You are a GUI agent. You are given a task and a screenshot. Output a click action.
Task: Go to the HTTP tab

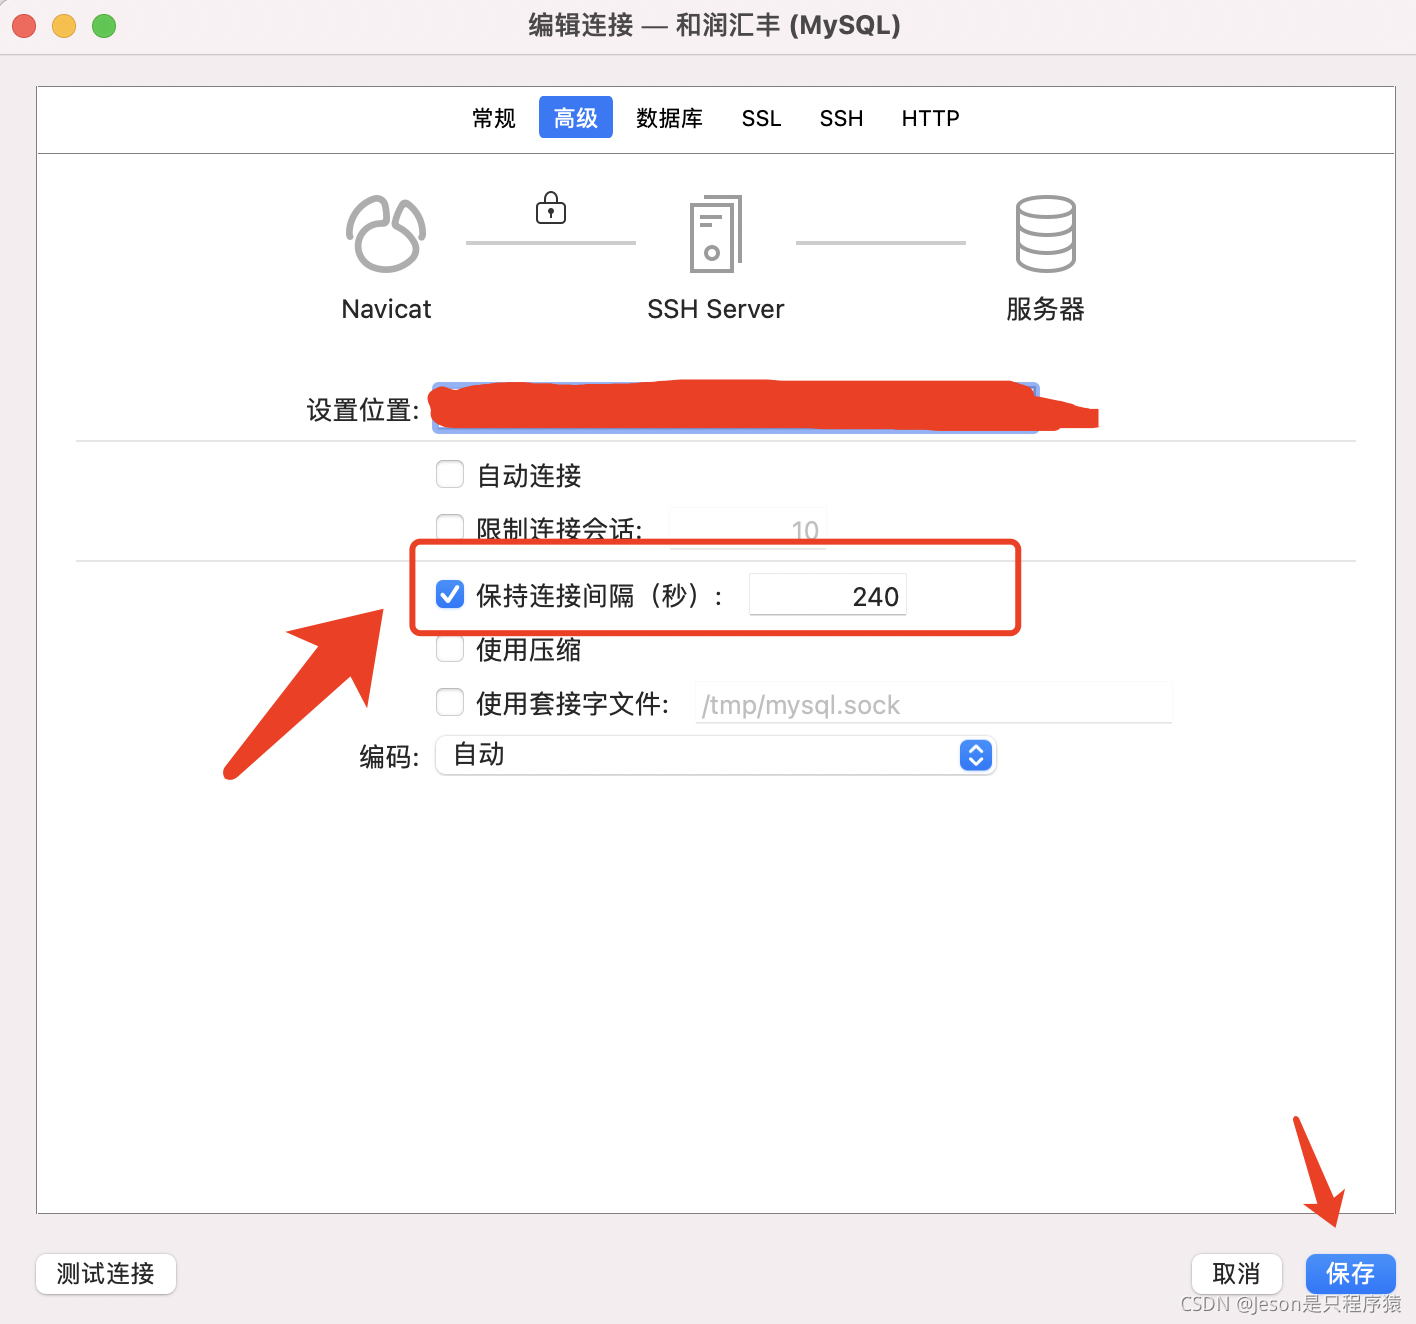pos(931,118)
